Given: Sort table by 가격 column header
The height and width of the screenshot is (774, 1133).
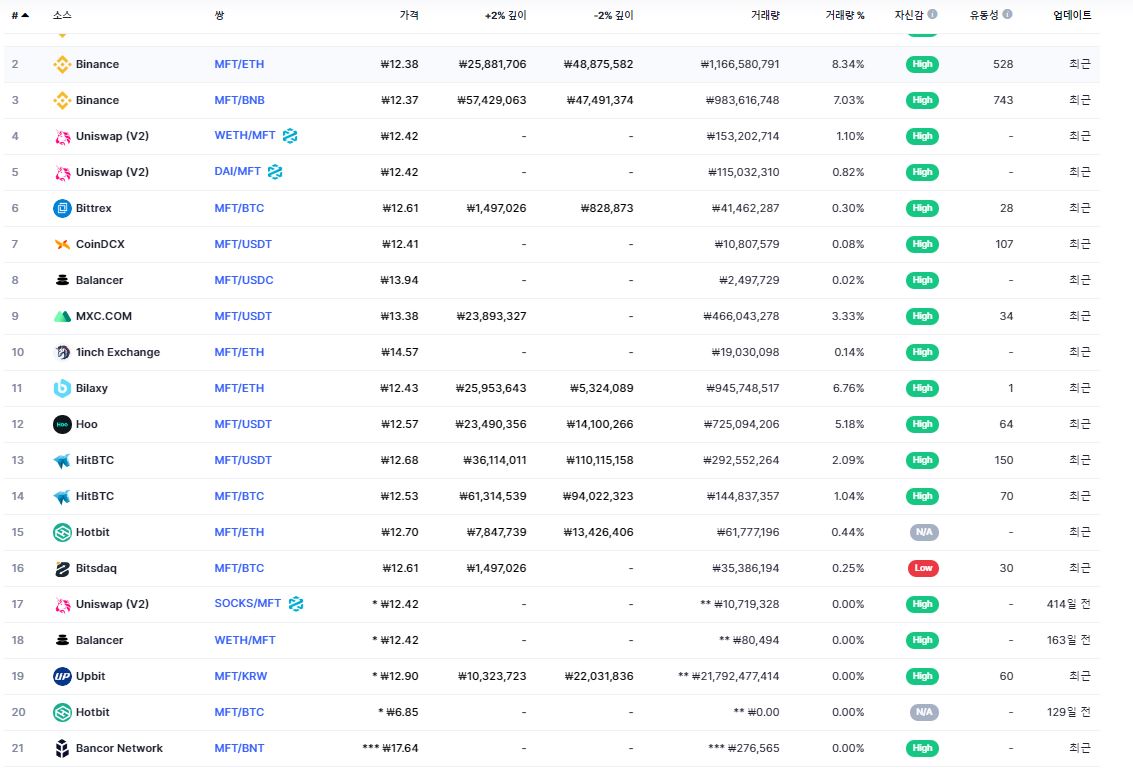Looking at the screenshot, I should 409,15.
